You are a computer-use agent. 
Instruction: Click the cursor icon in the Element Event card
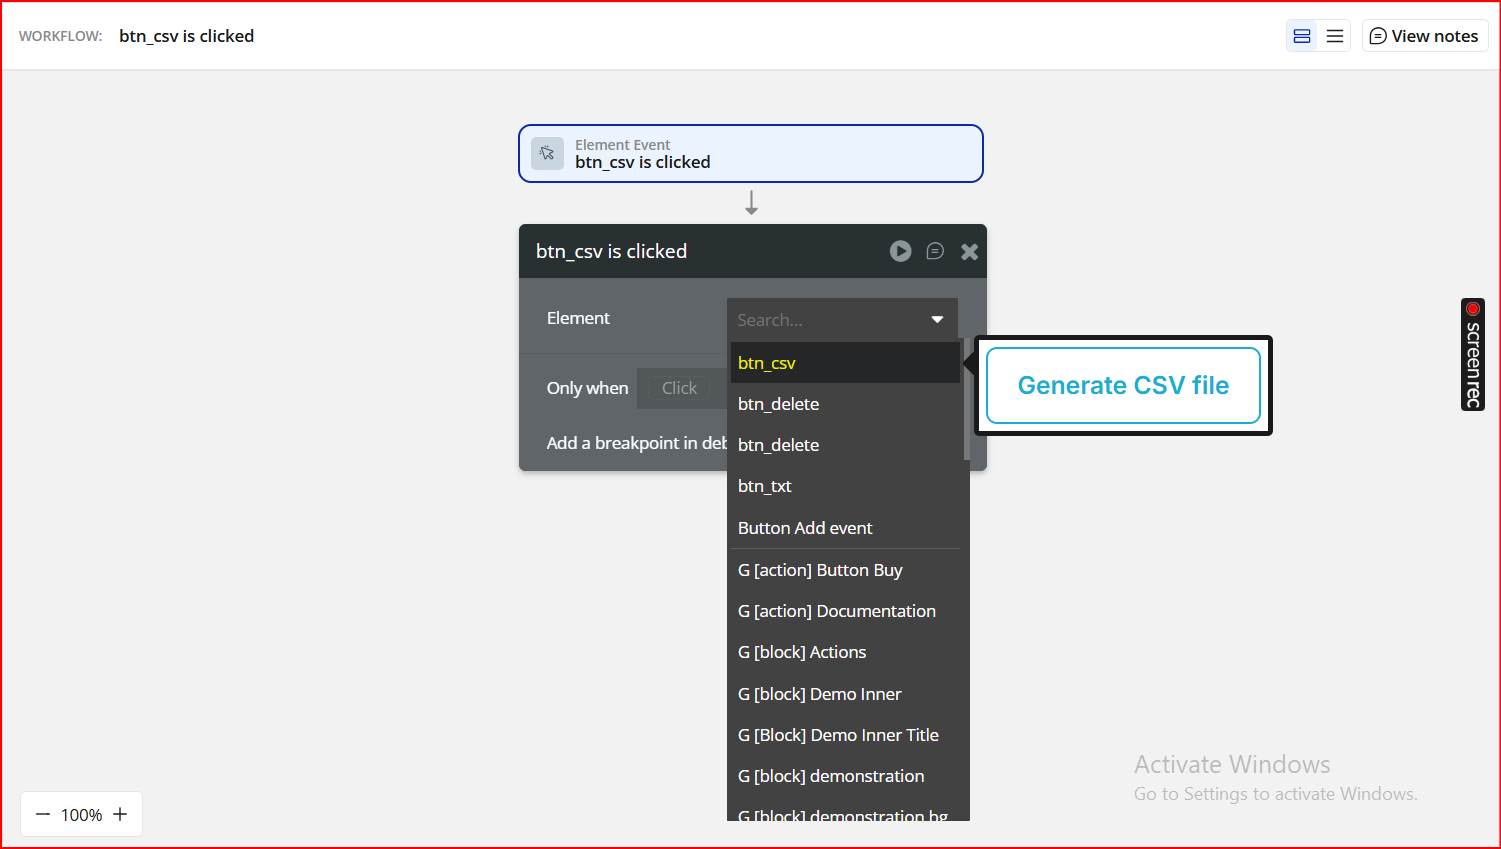pyautogui.click(x=547, y=153)
